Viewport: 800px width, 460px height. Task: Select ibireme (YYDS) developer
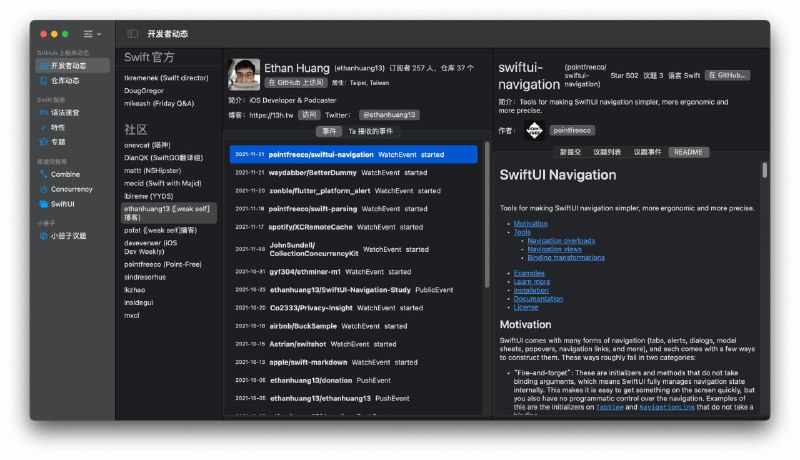(148, 196)
